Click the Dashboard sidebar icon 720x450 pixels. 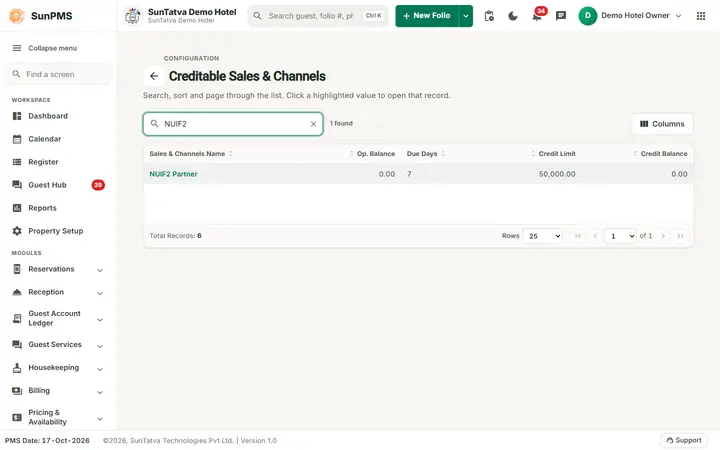pos(17,116)
